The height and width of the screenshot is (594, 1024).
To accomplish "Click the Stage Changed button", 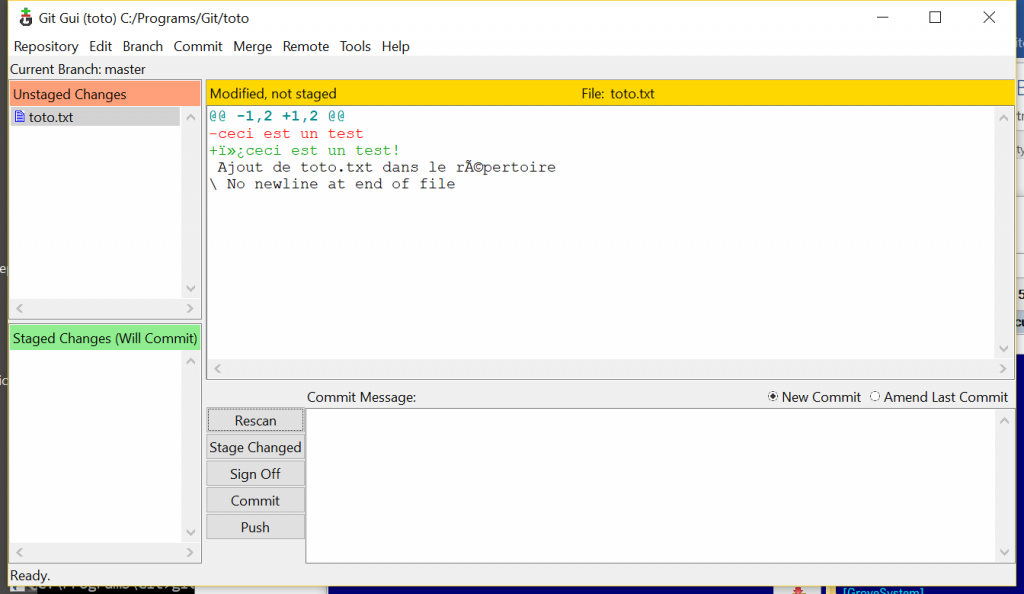I will coord(255,447).
